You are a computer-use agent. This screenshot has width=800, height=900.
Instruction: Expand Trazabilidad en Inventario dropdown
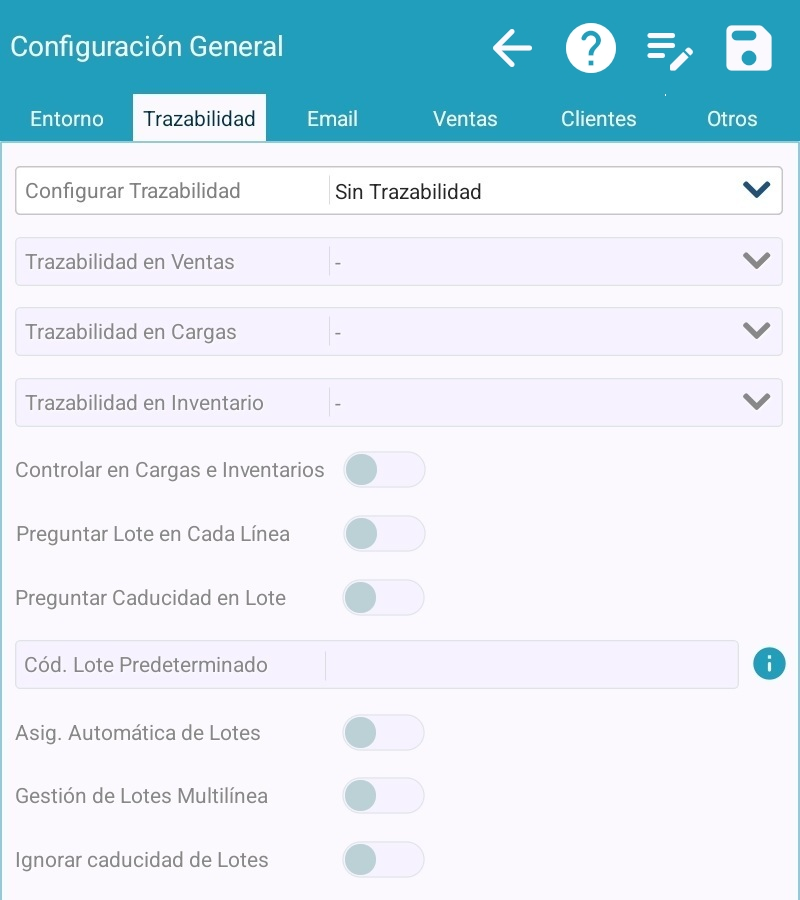(x=554, y=403)
